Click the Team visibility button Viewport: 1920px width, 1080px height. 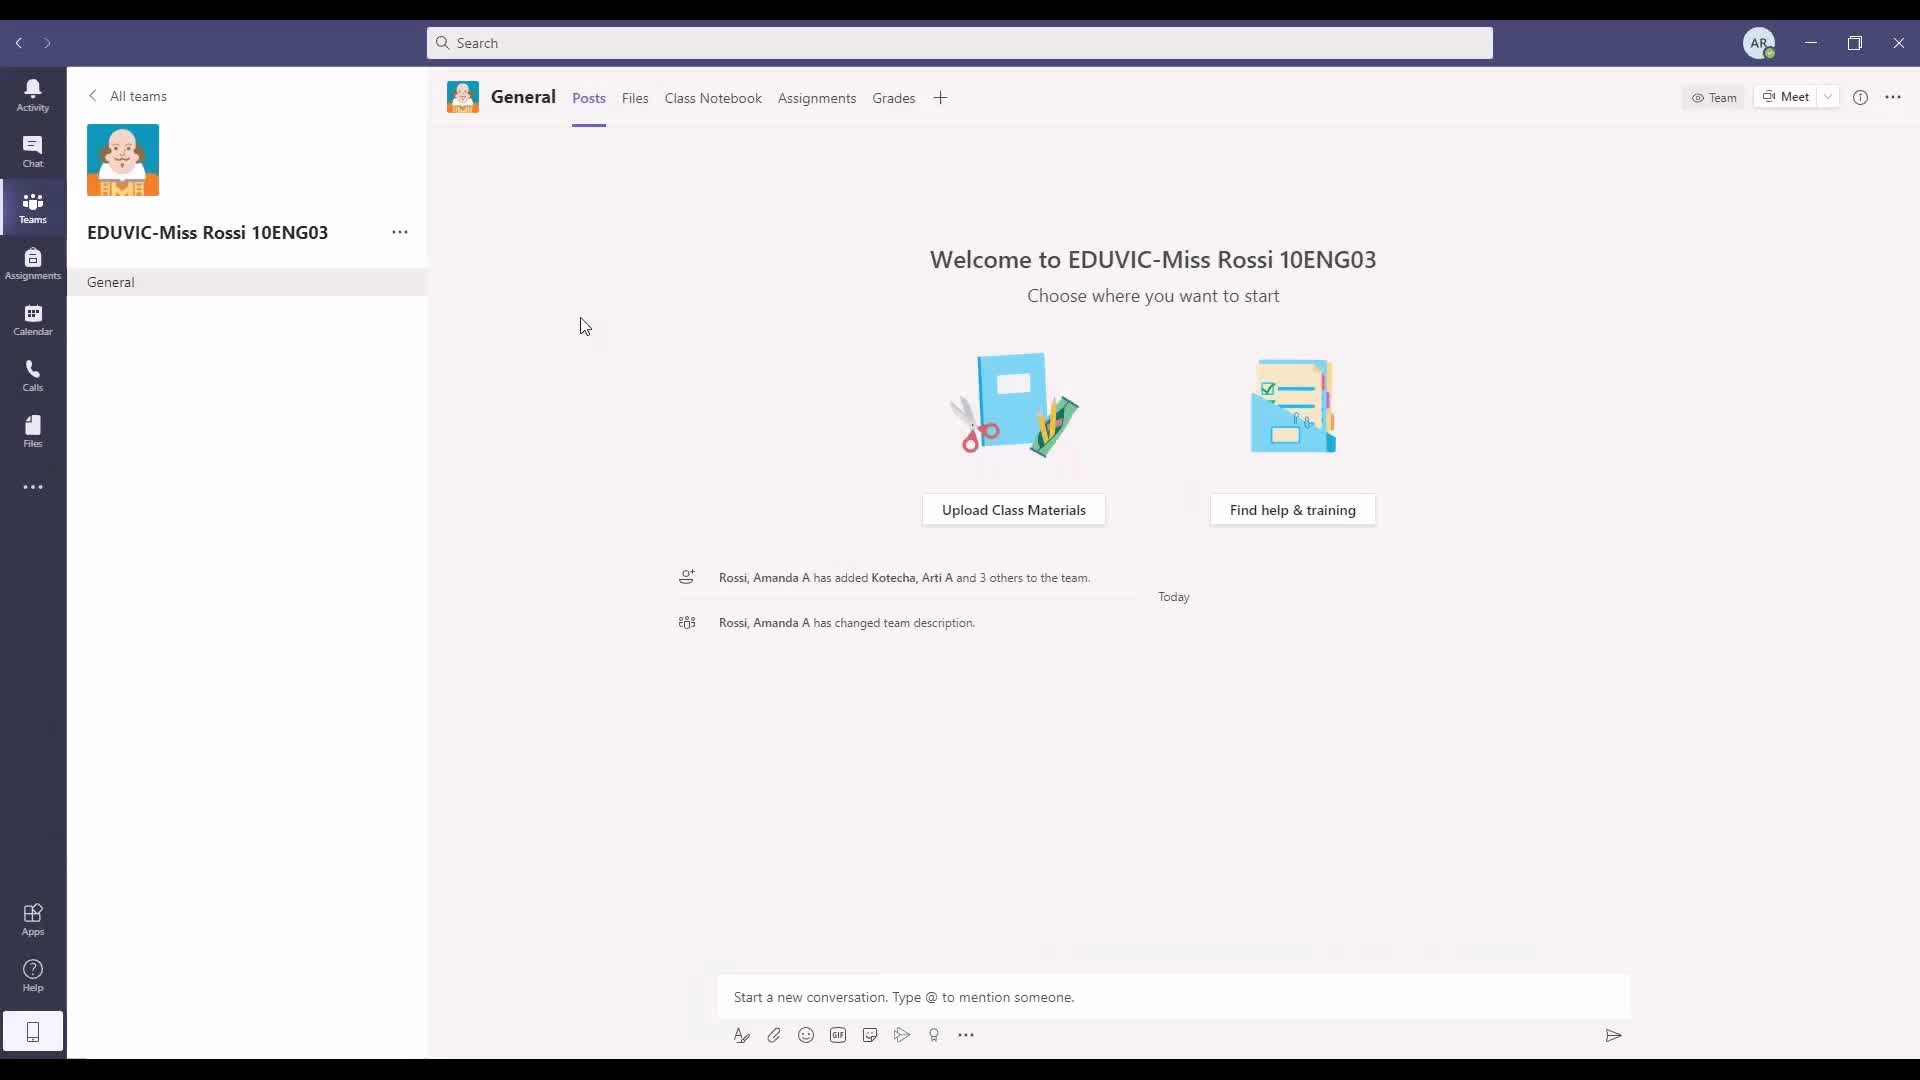[x=1714, y=97]
